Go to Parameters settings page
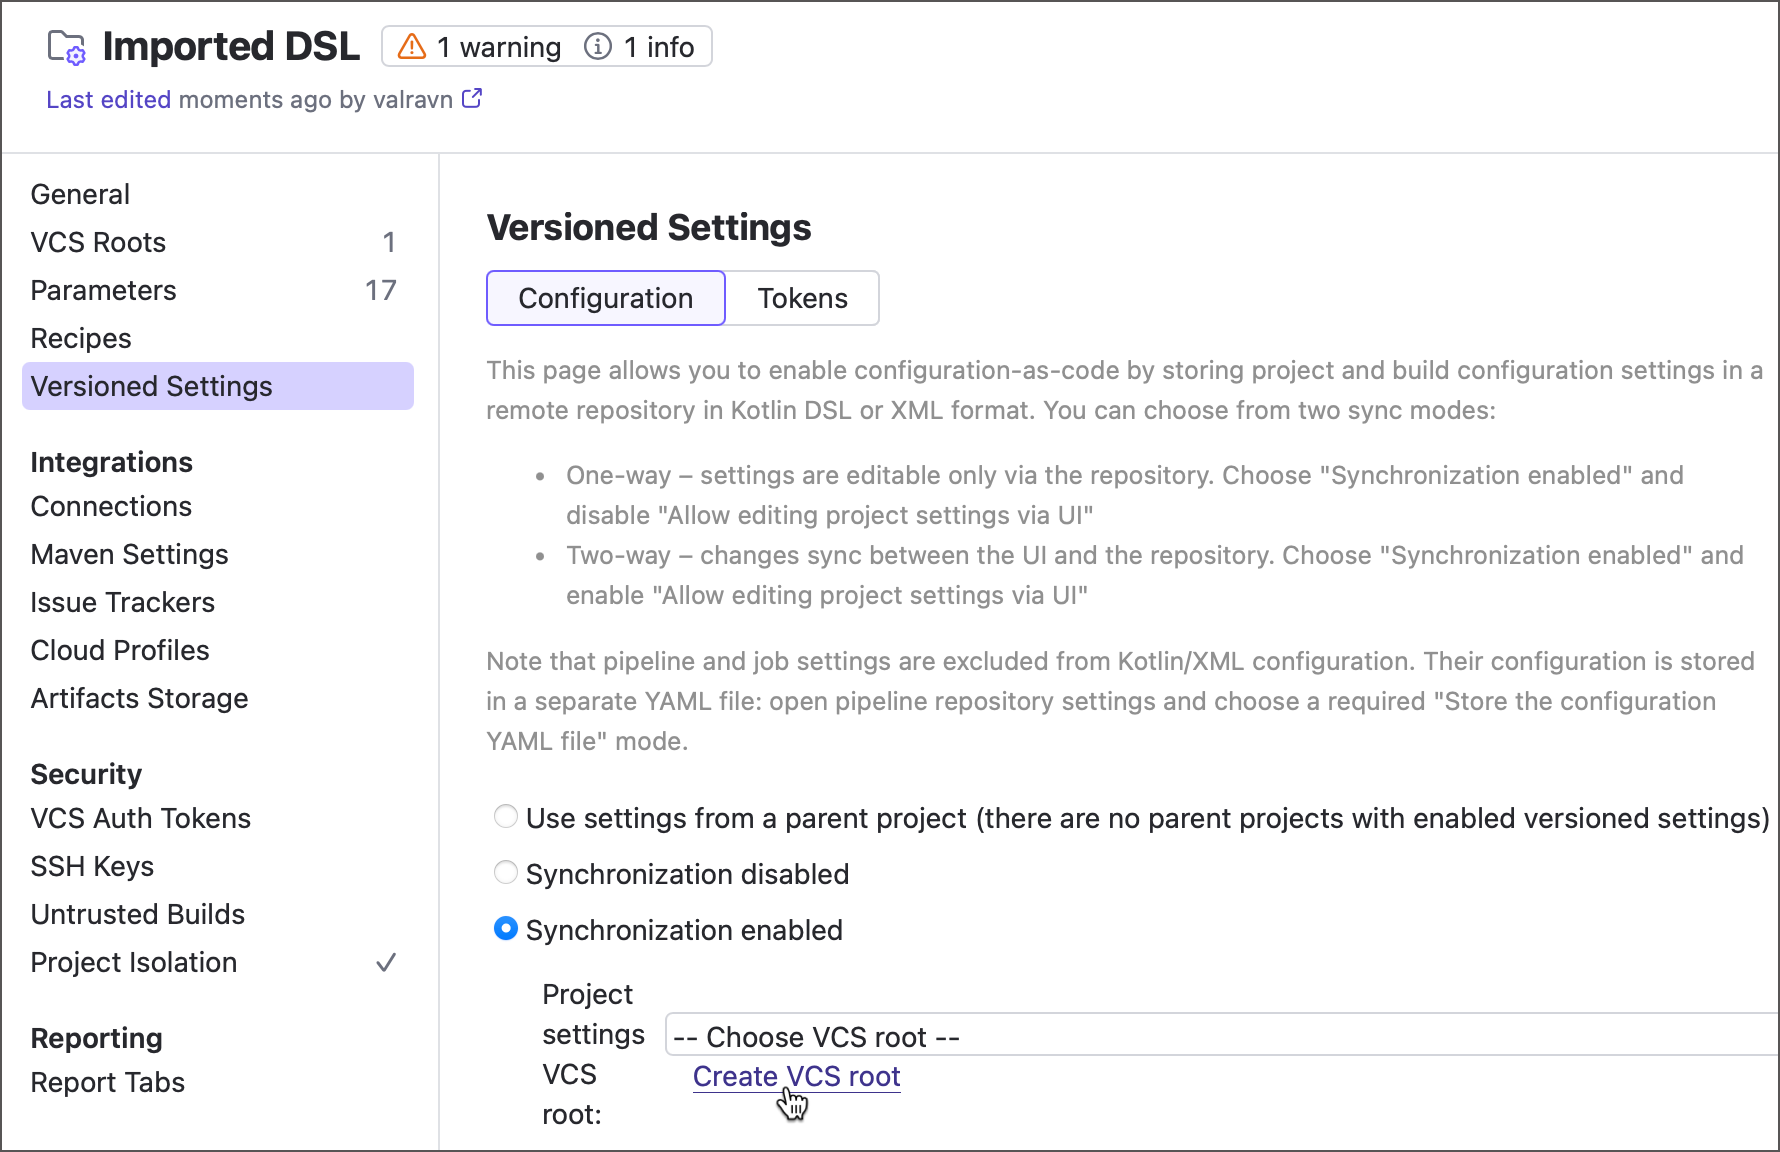 [x=103, y=290]
